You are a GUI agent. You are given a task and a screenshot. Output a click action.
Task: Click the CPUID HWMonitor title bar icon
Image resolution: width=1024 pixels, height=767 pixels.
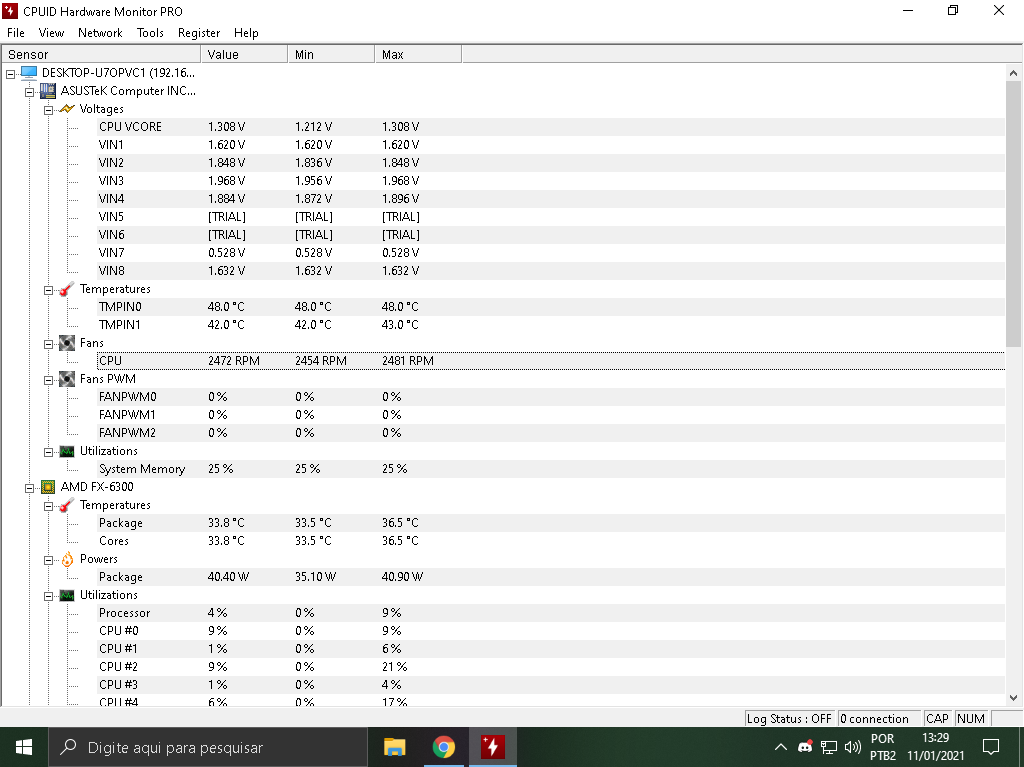click(x=10, y=11)
